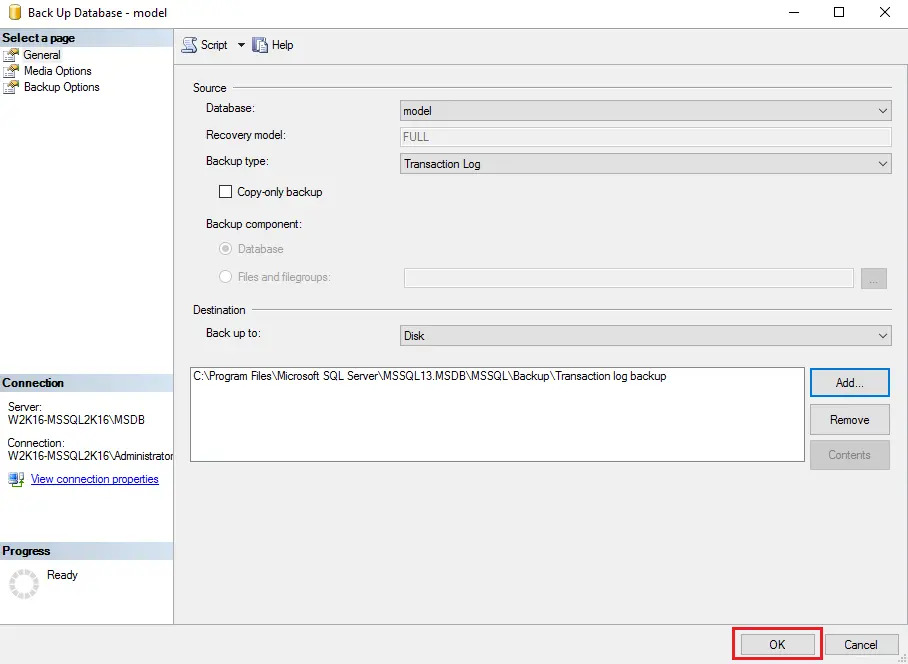
Task: Open the Script dropdown arrow
Action: coord(241,45)
